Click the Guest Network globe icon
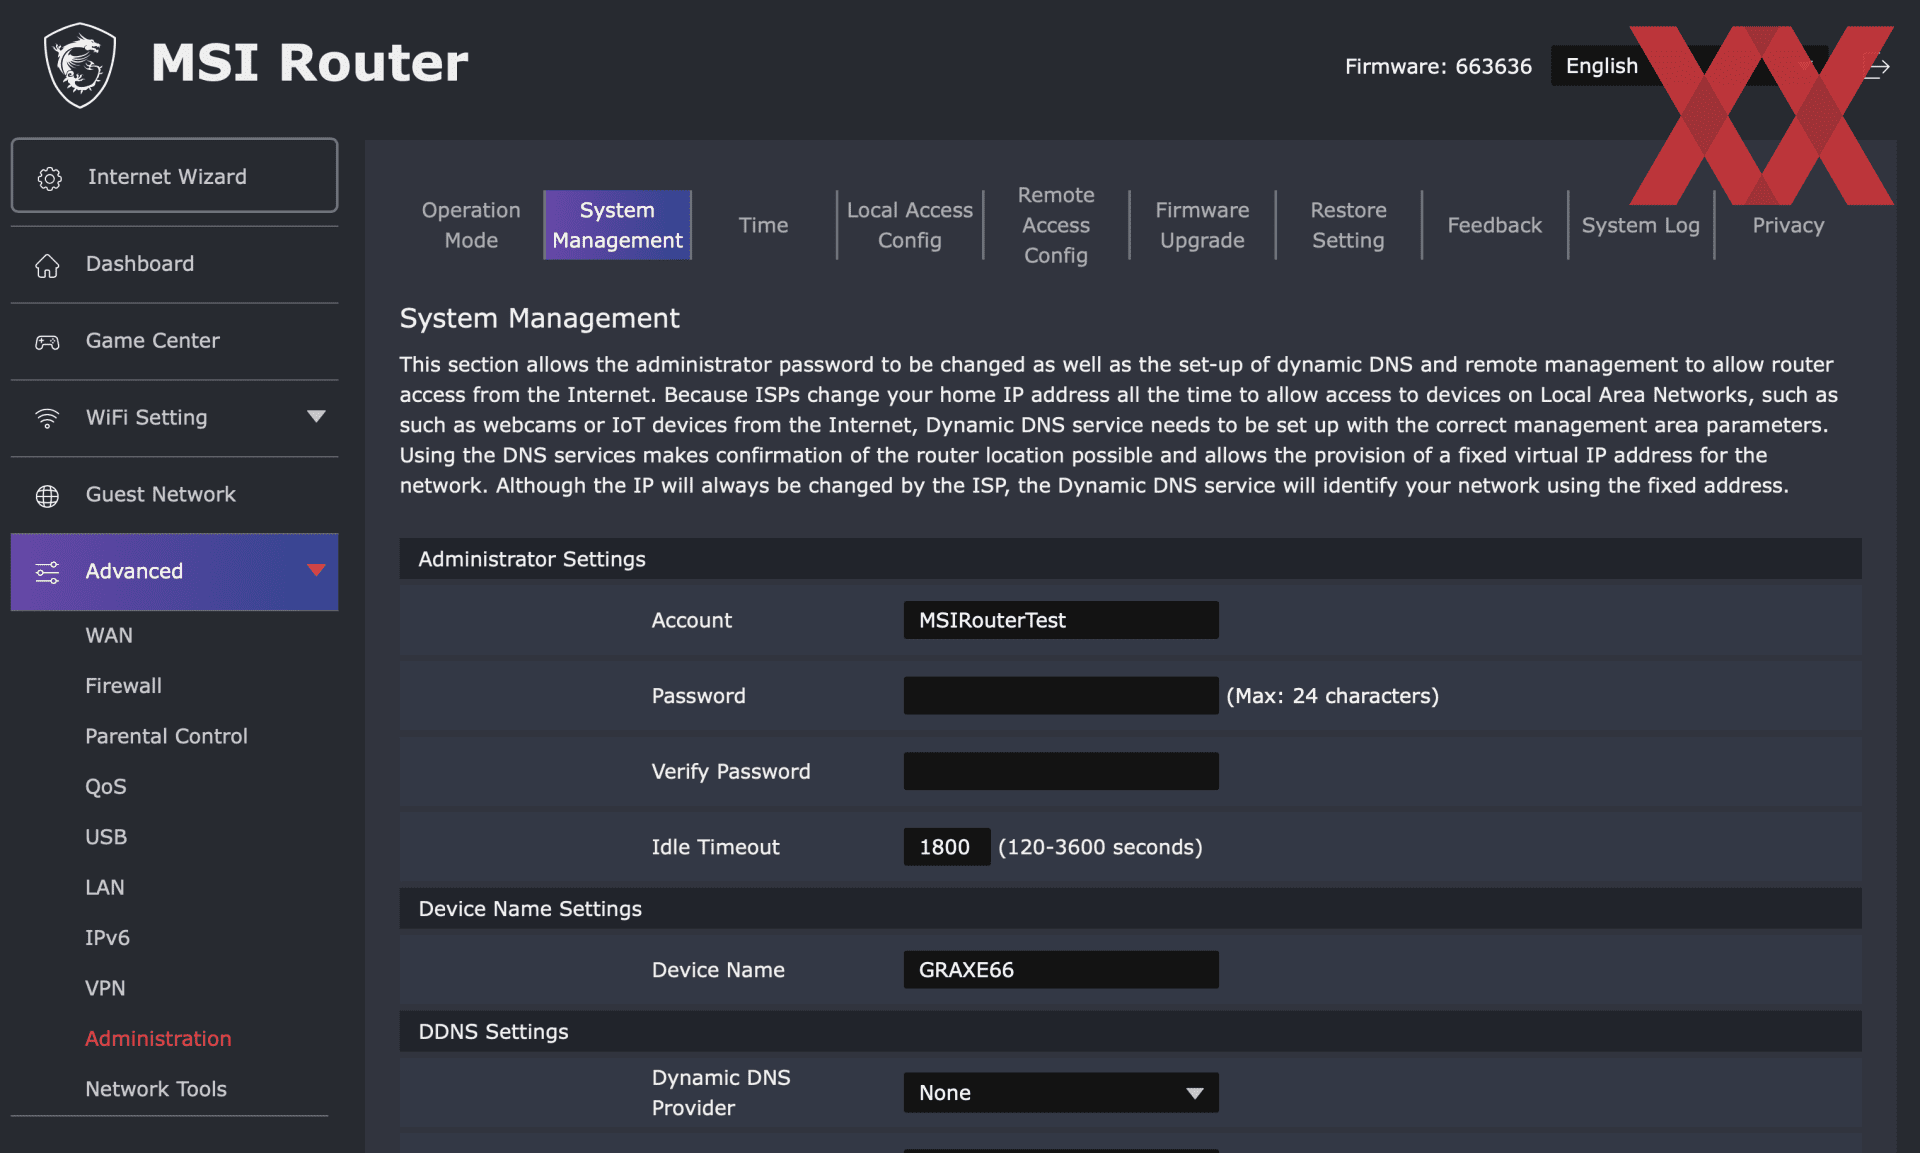Image resolution: width=1920 pixels, height=1153 pixels. (x=47, y=496)
